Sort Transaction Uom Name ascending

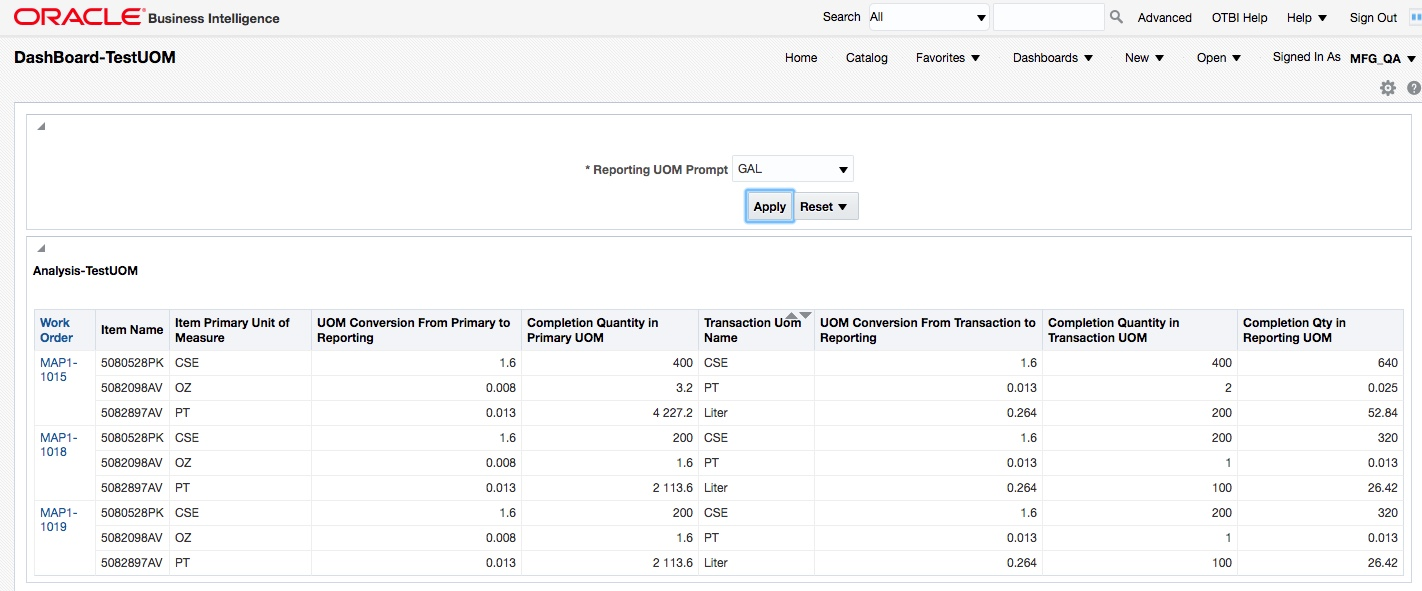[x=792, y=316]
